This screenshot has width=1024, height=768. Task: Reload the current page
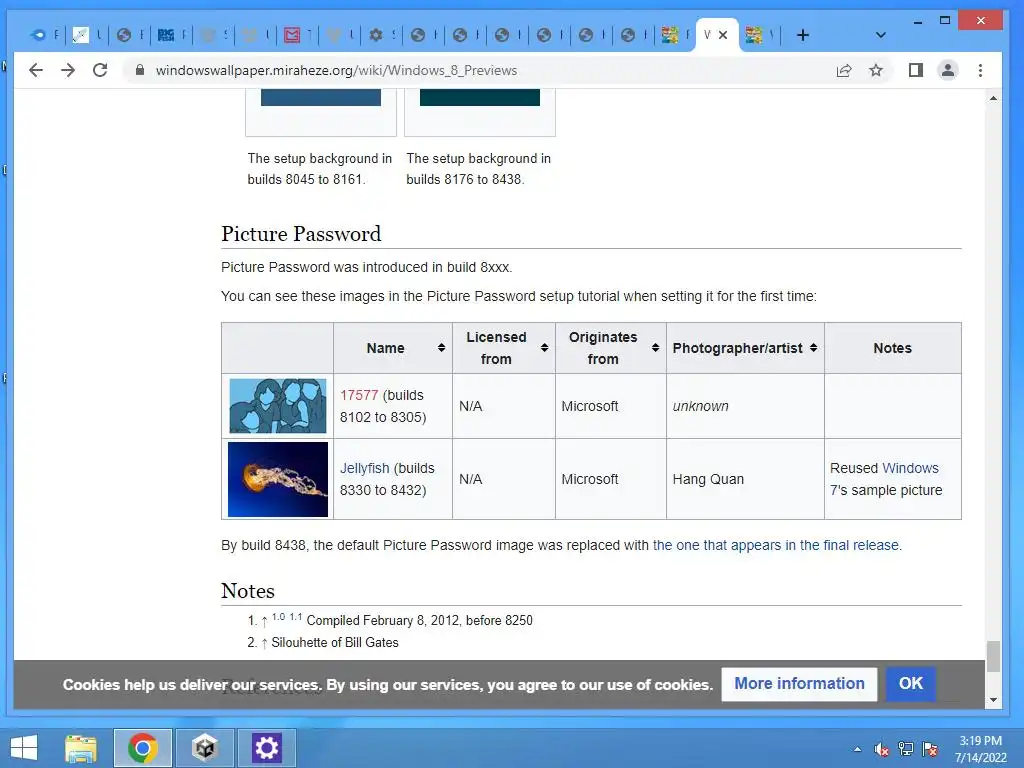tap(100, 70)
